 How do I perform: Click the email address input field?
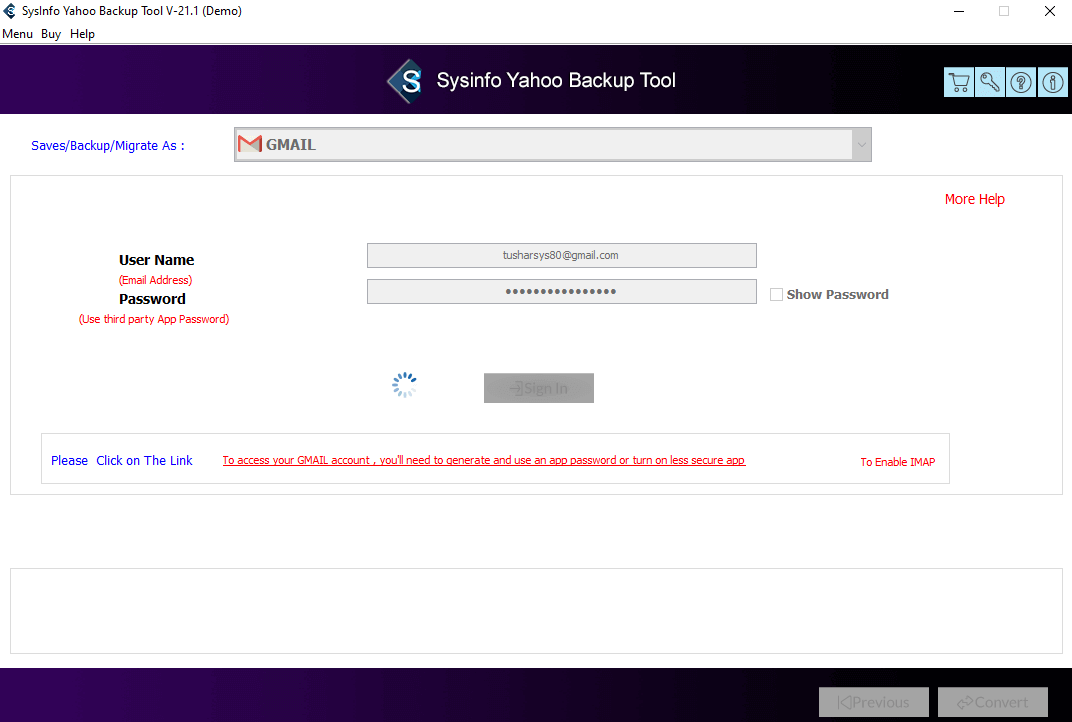(x=562, y=256)
